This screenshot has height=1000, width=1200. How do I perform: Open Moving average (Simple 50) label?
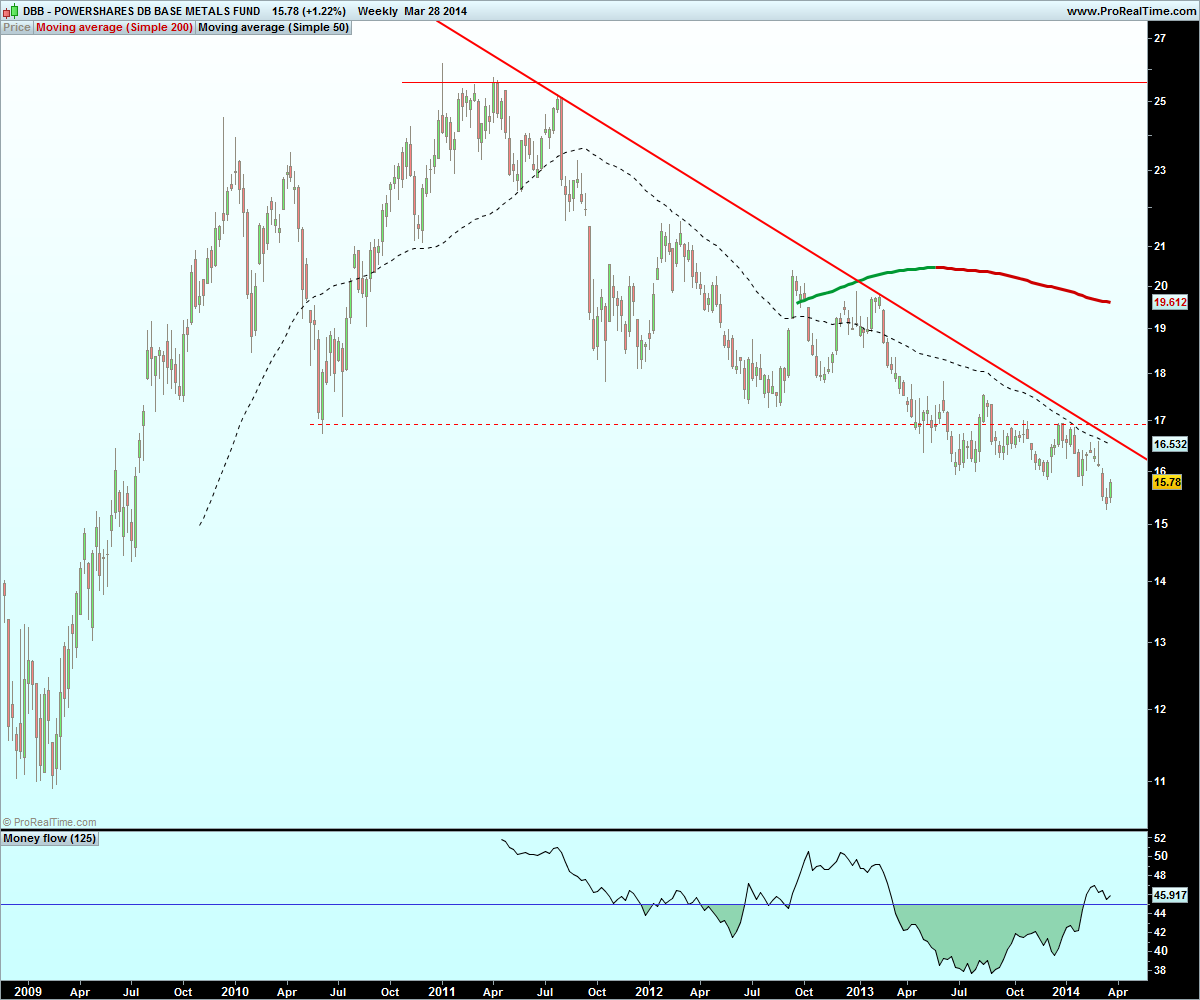(x=273, y=28)
